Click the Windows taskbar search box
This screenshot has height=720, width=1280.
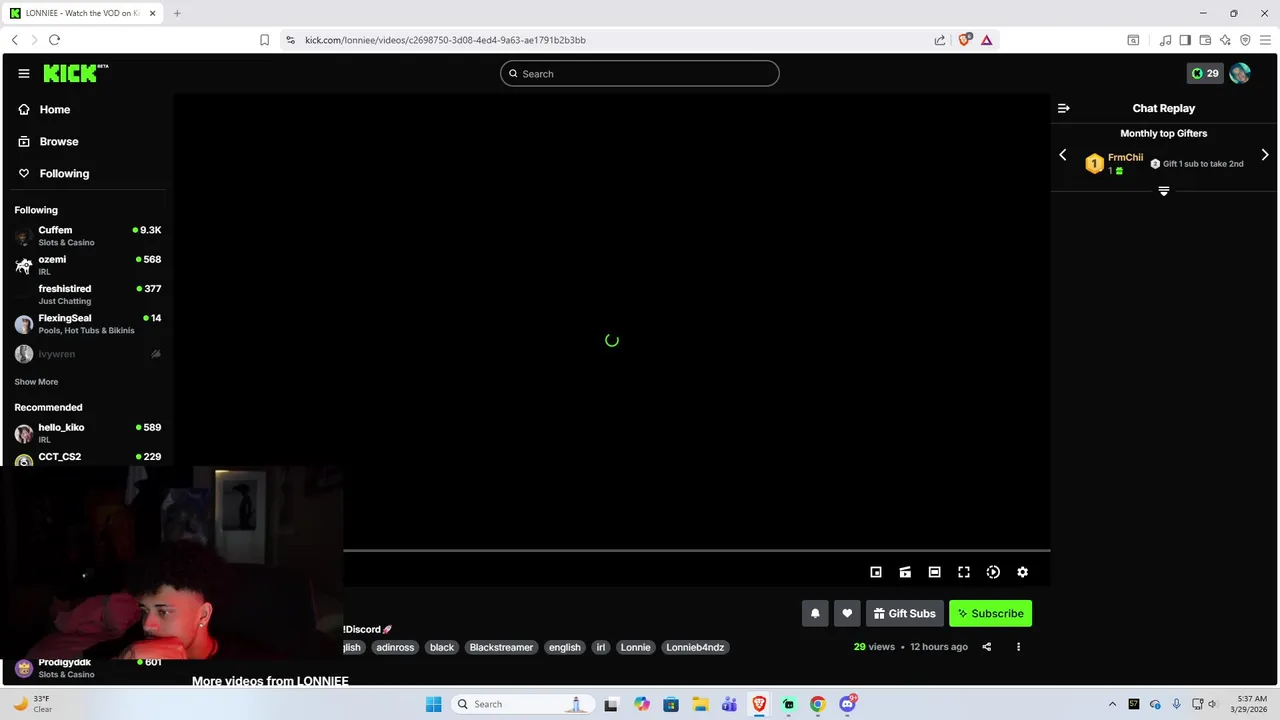tap(522, 704)
